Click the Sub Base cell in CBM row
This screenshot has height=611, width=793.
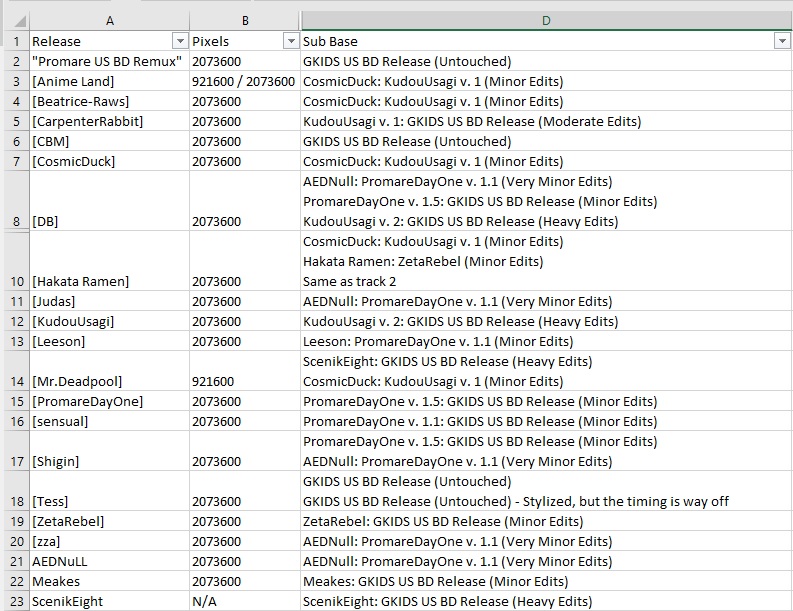(x=546, y=141)
